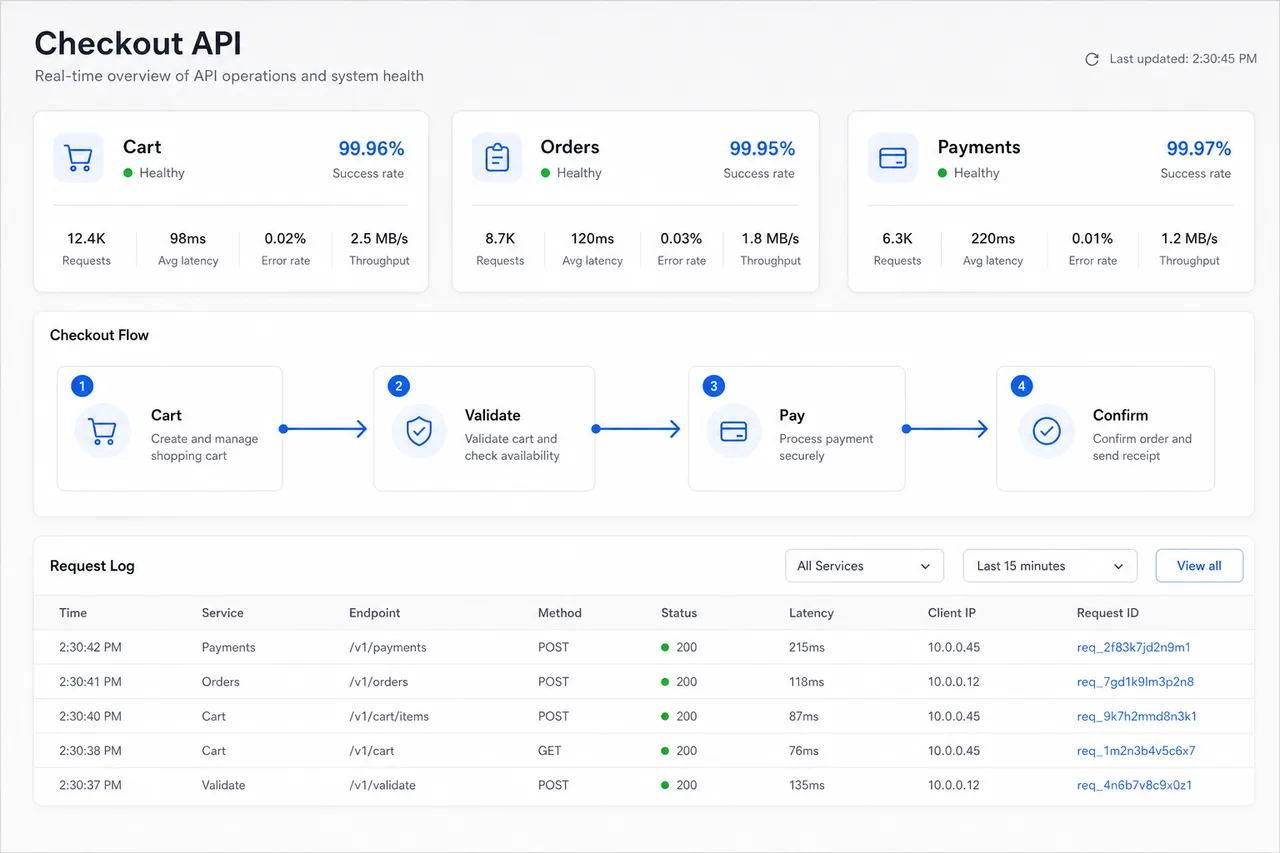Open request req_1m2n3b4v5c6x7
The height and width of the screenshot is (853, 1280).
[x=1136, y=751]
